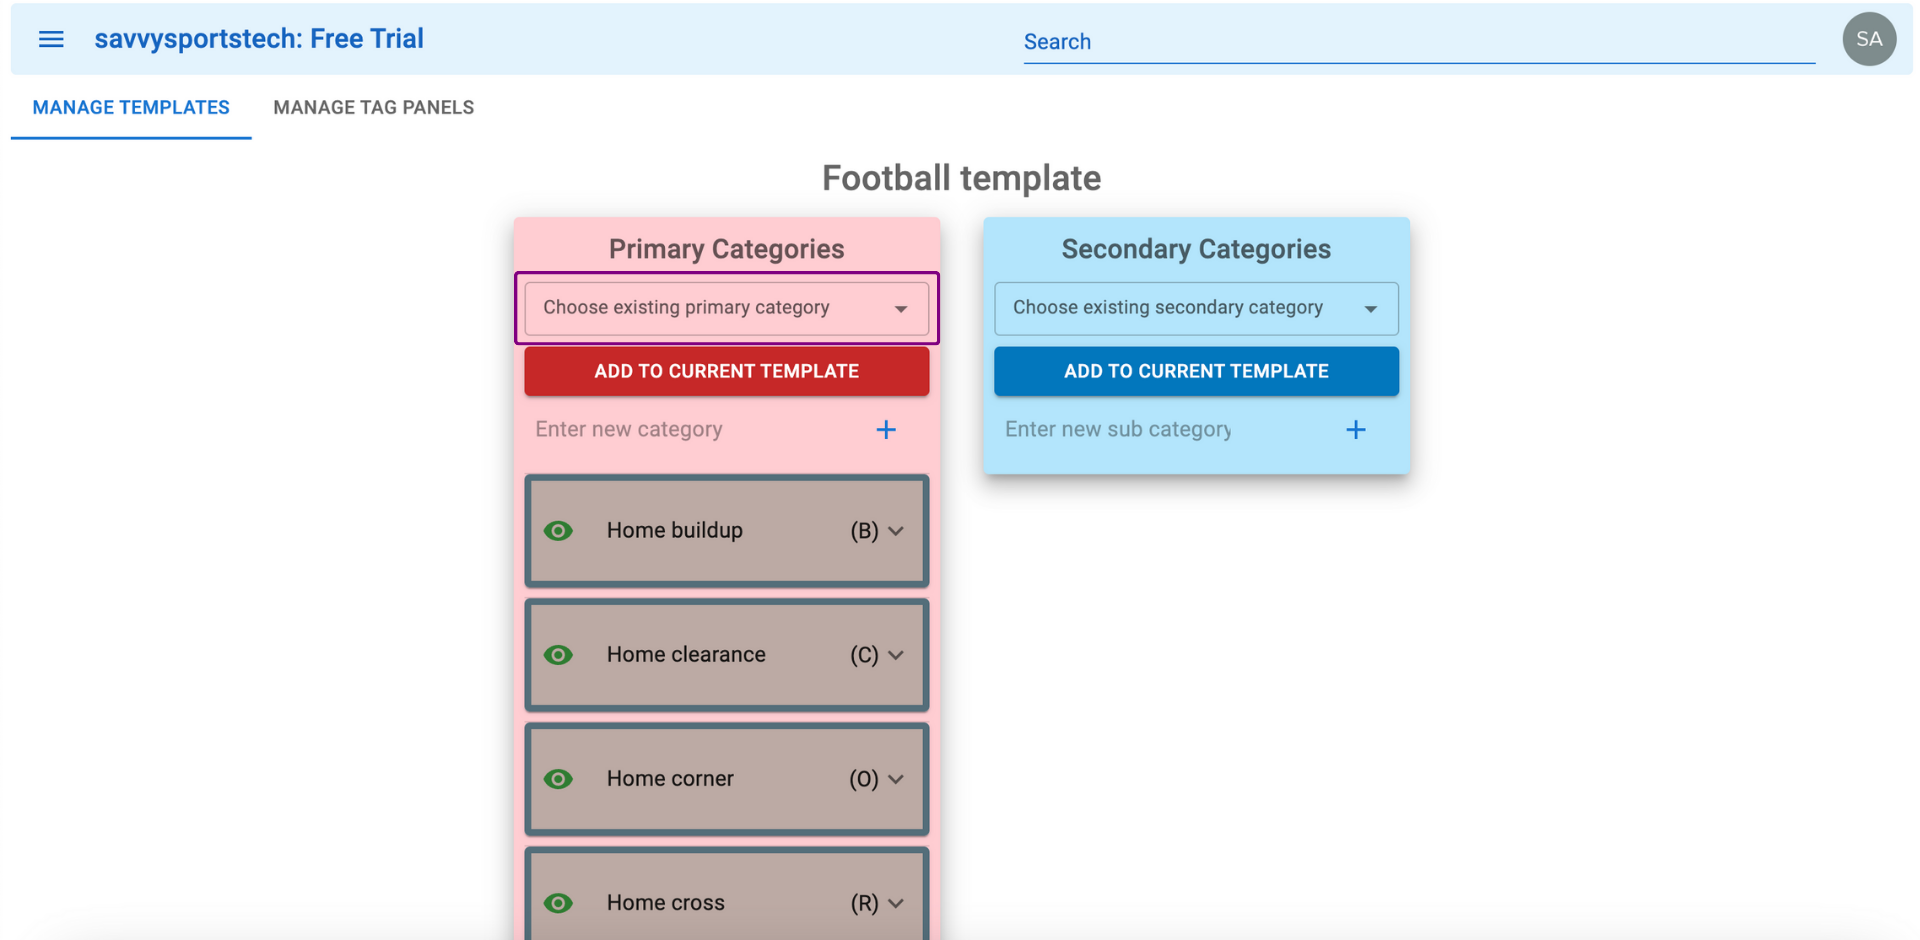Open the hamburger navigation menu
This screenshot has width=1920, height=940.
[51, 39]
